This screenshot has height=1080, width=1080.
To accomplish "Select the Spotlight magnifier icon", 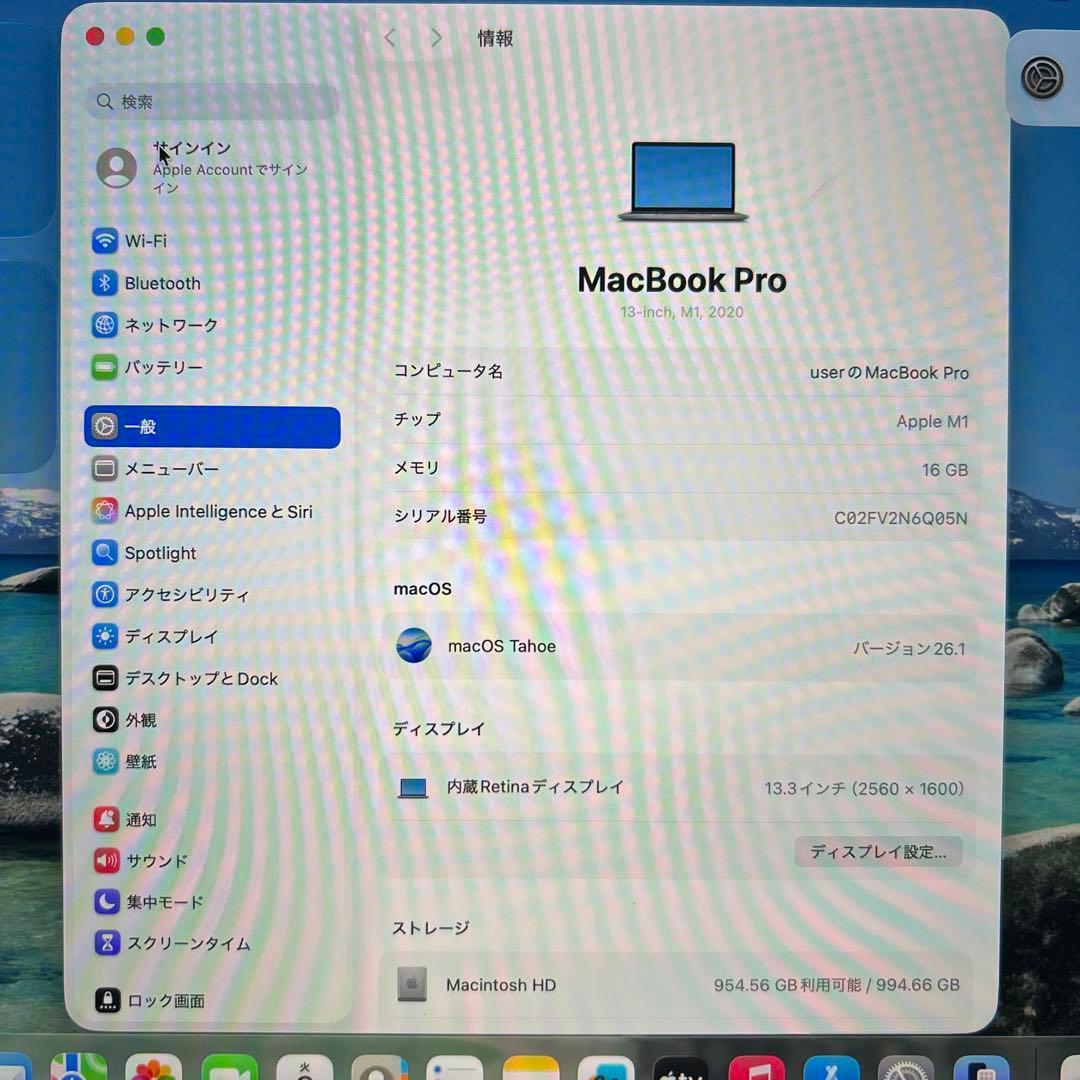I will tap(105, 553).
